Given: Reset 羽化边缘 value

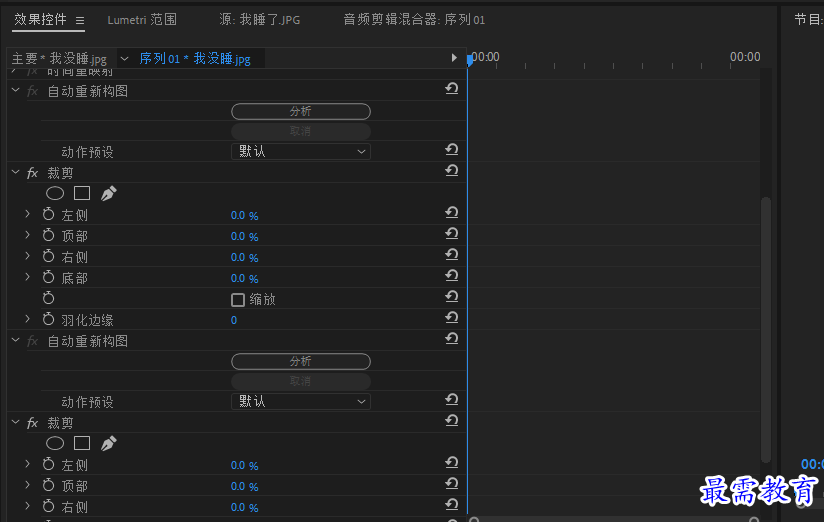Looking at the screenshot, I should point(451,318).
